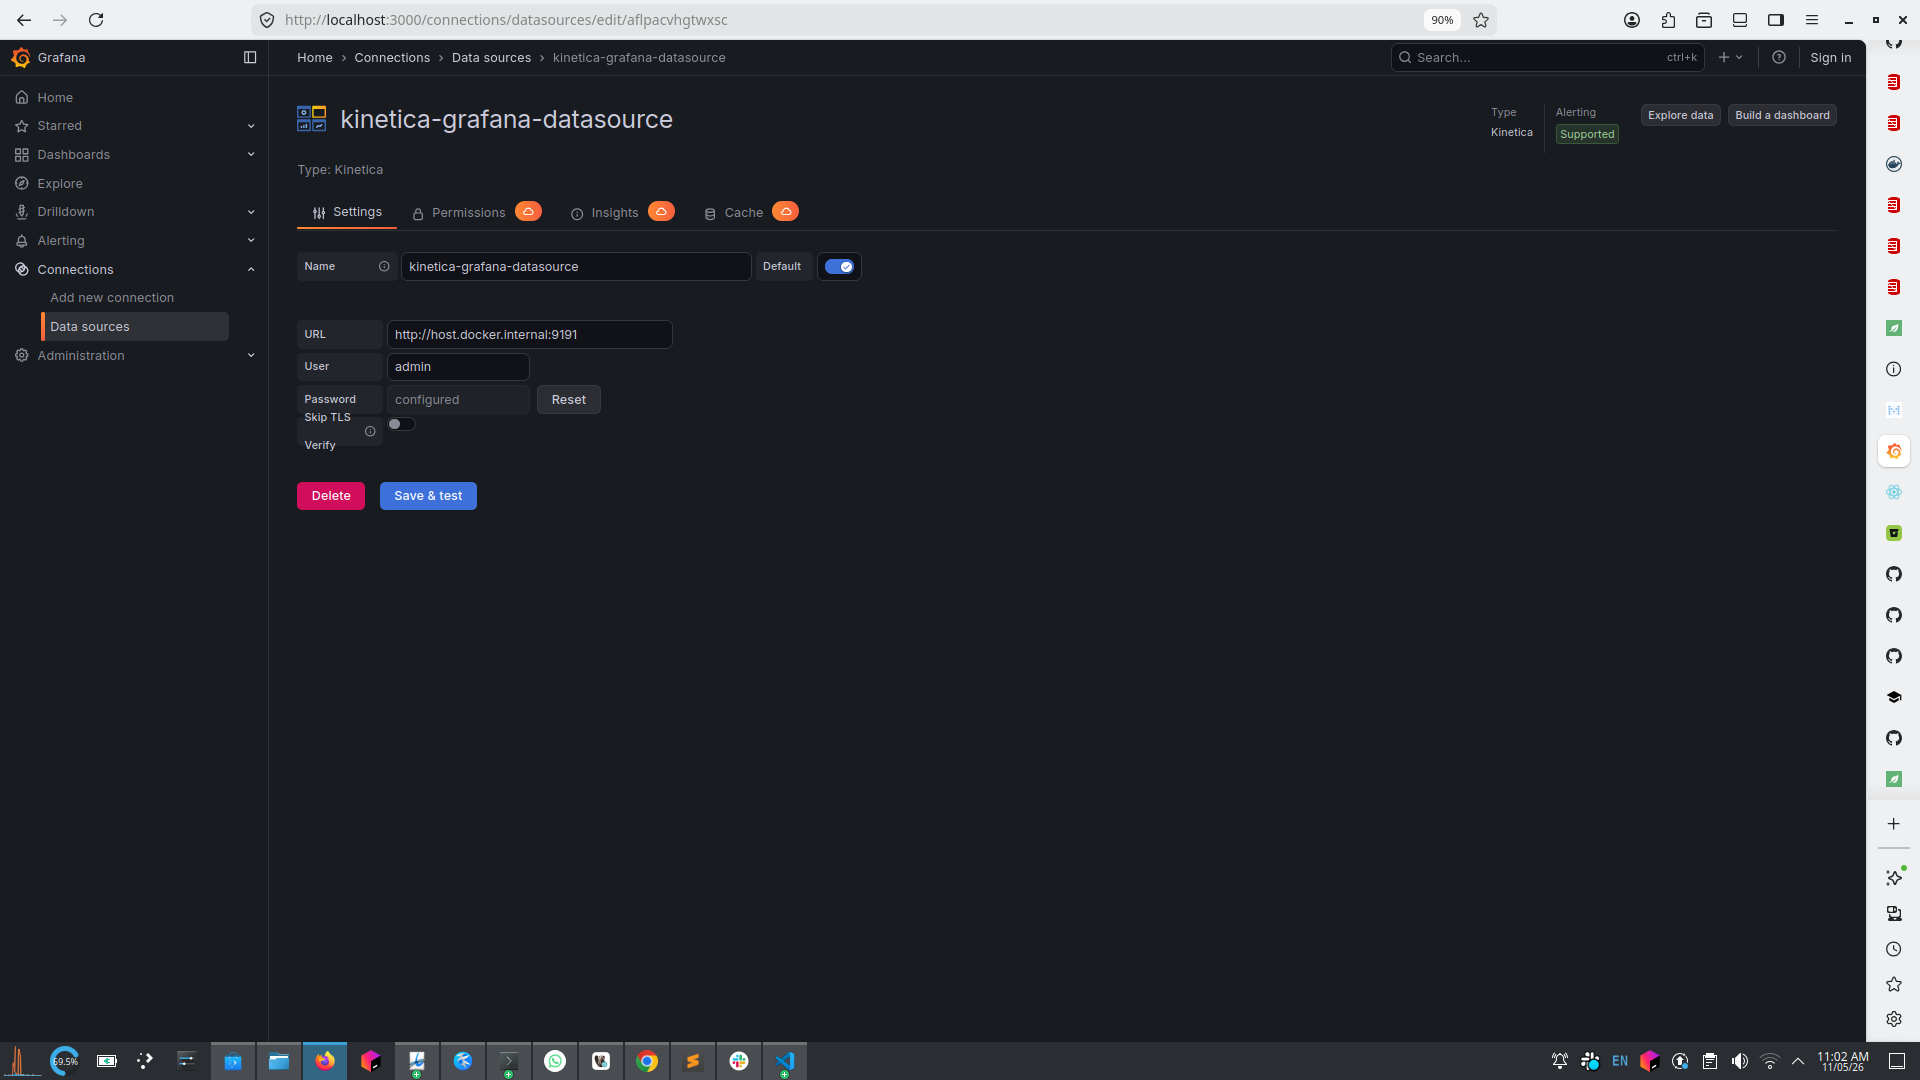Open Add new connection in side menu

click(112, 298)
